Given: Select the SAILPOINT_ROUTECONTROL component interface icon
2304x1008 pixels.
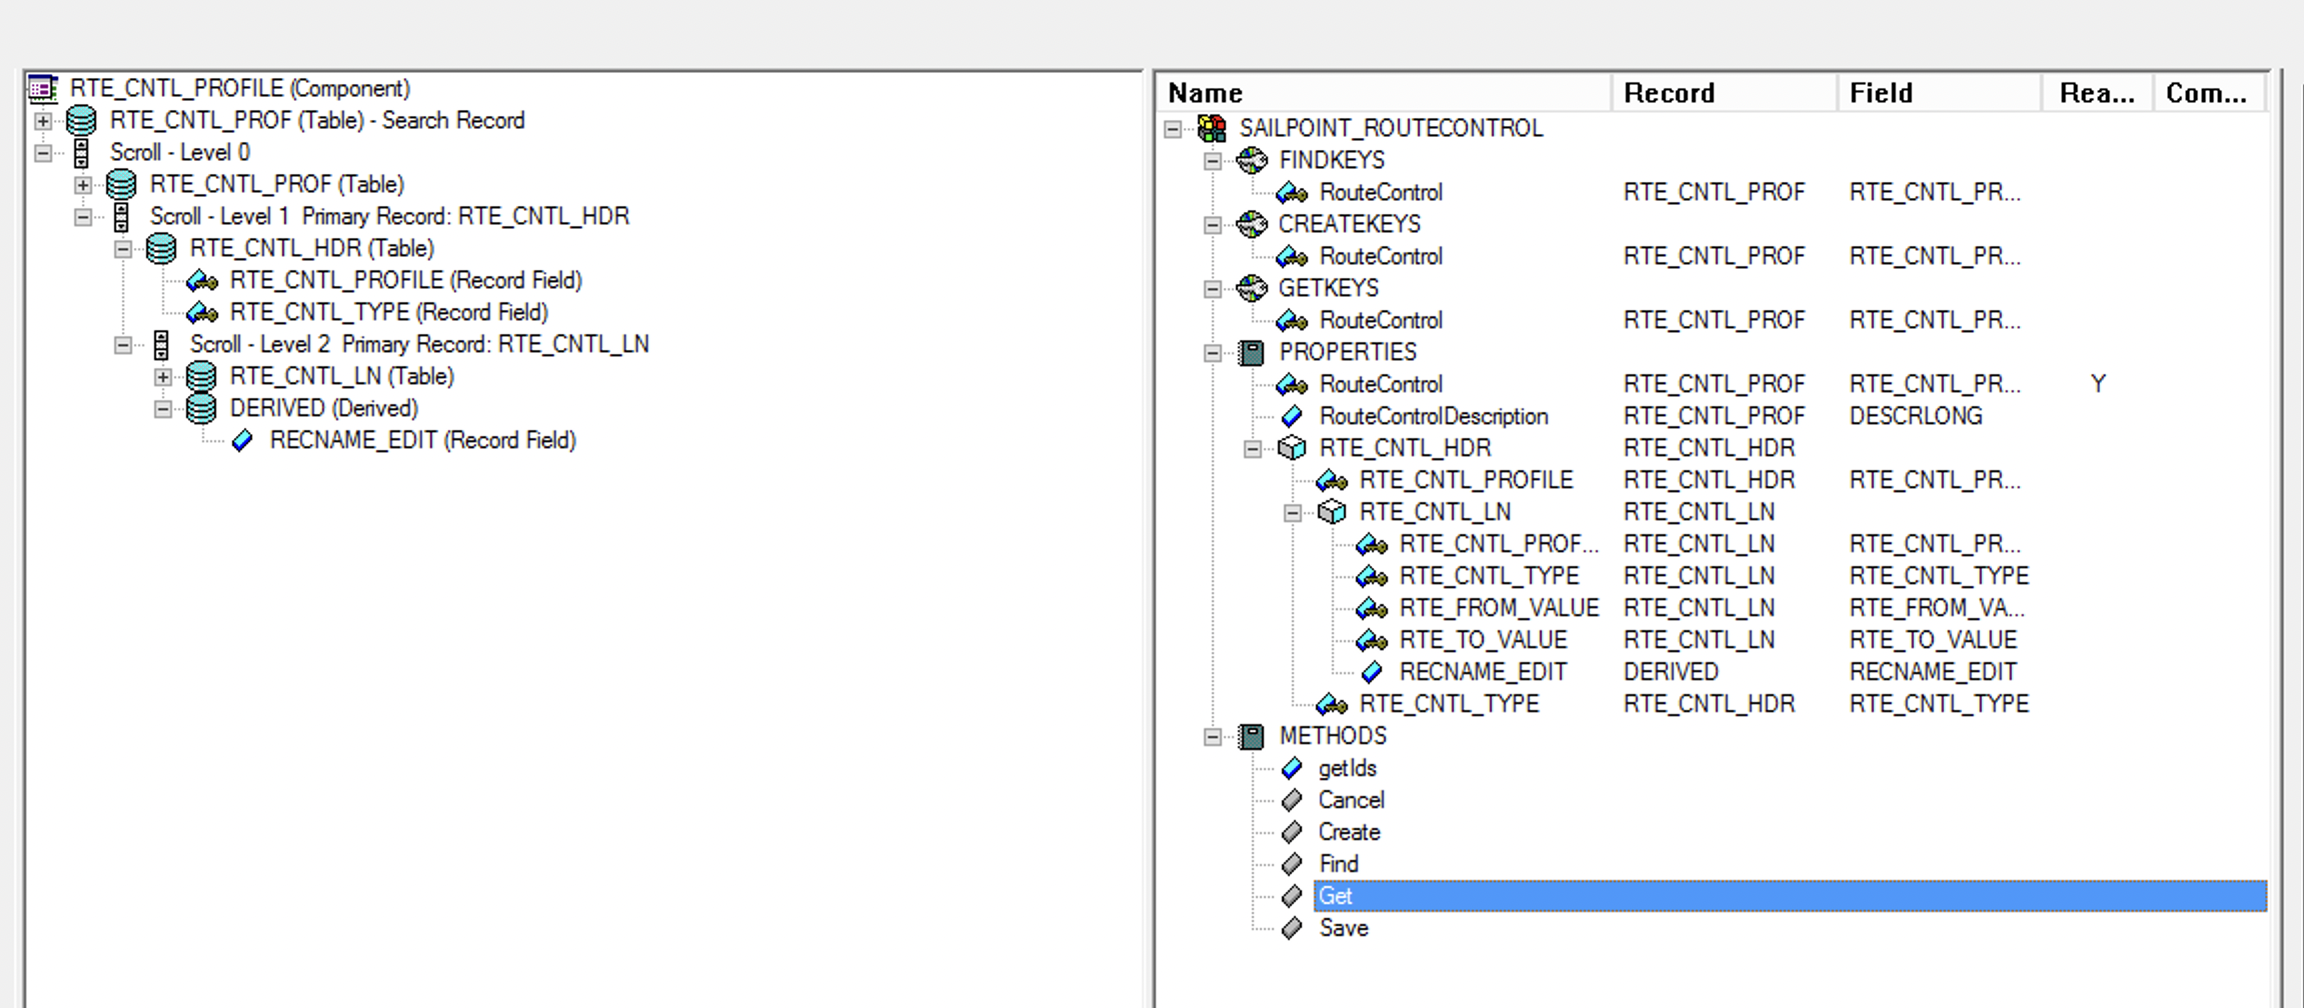Looking at the screenshot, I should (x=1213, y=128).
